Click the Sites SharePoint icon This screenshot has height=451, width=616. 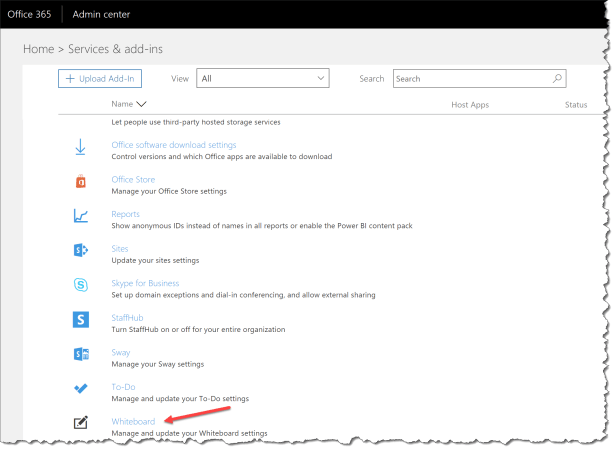coord(81,250)
